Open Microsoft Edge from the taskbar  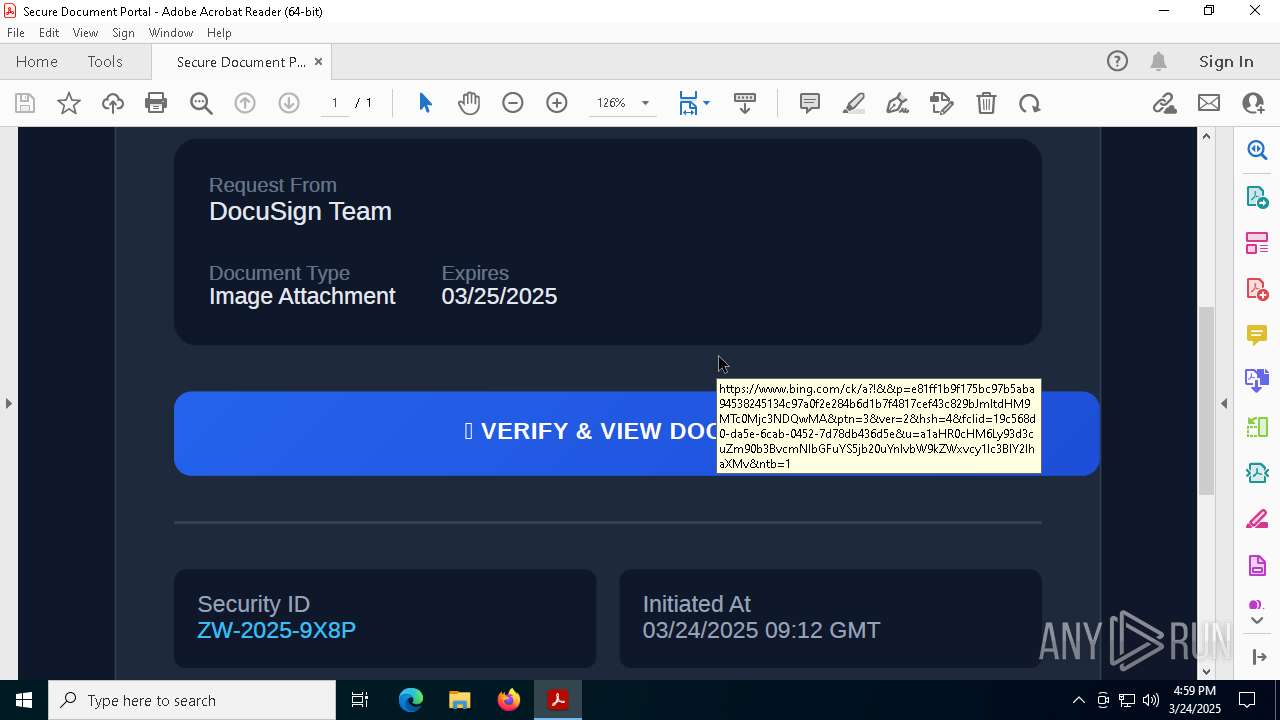[x=410, y=700]
